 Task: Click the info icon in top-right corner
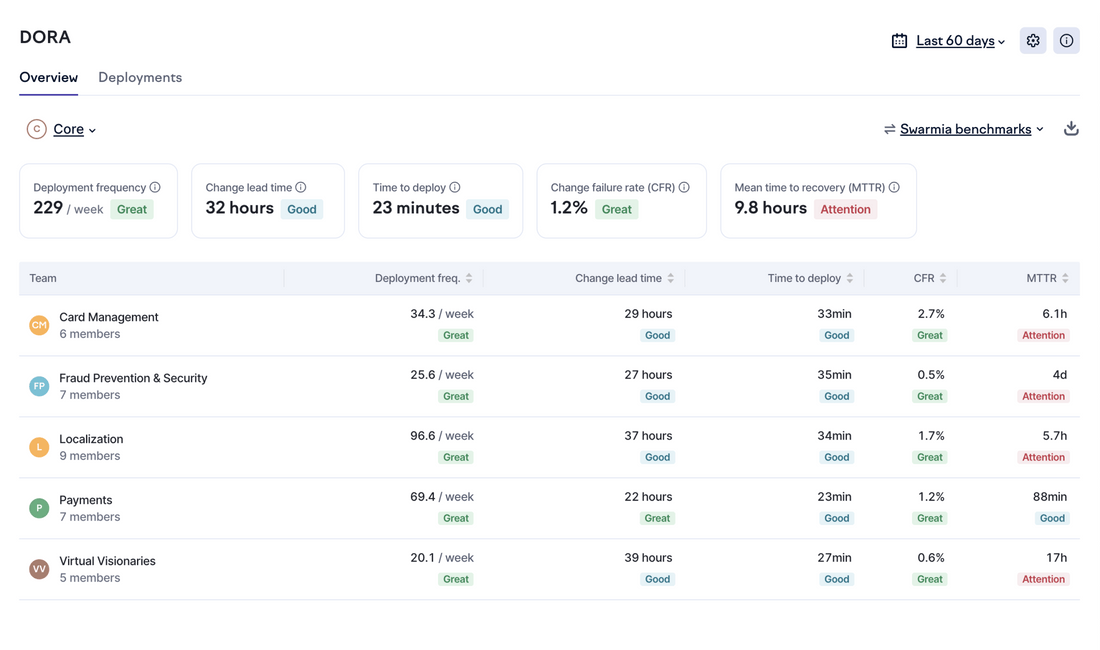pyautogui.click(x=1066, y=41)
